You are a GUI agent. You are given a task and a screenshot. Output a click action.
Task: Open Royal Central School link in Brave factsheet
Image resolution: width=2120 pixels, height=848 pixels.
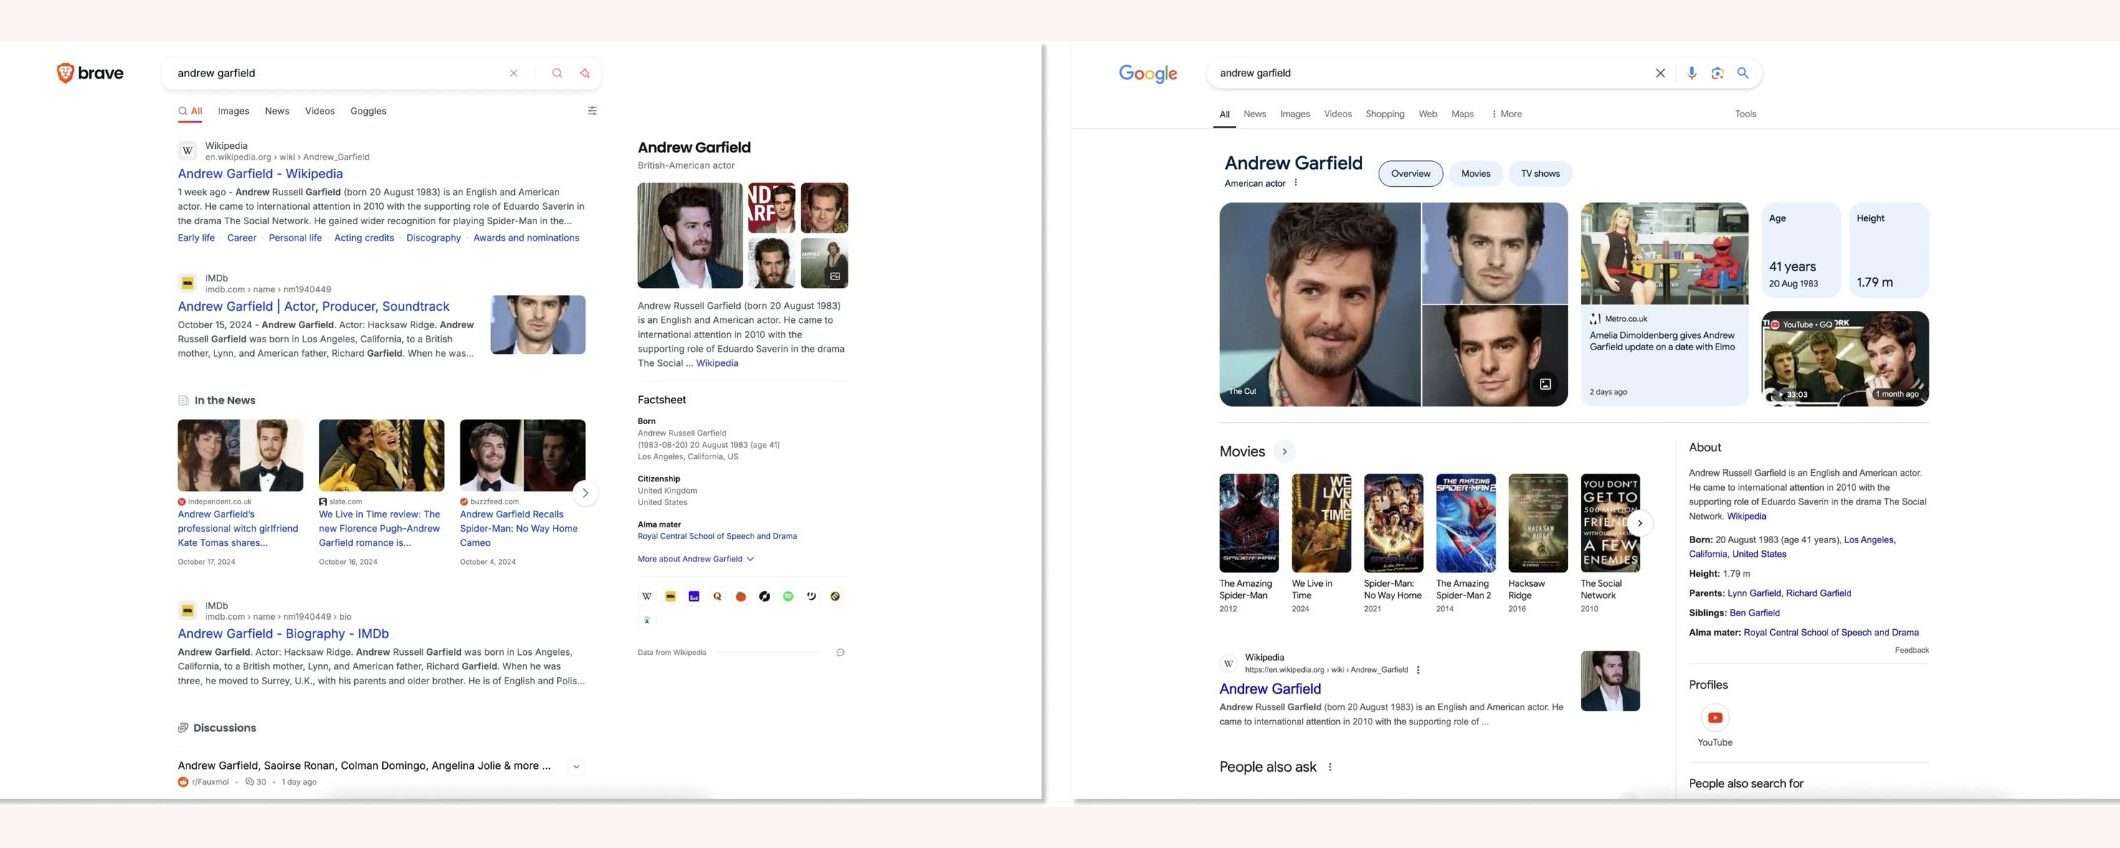point(717,536)
